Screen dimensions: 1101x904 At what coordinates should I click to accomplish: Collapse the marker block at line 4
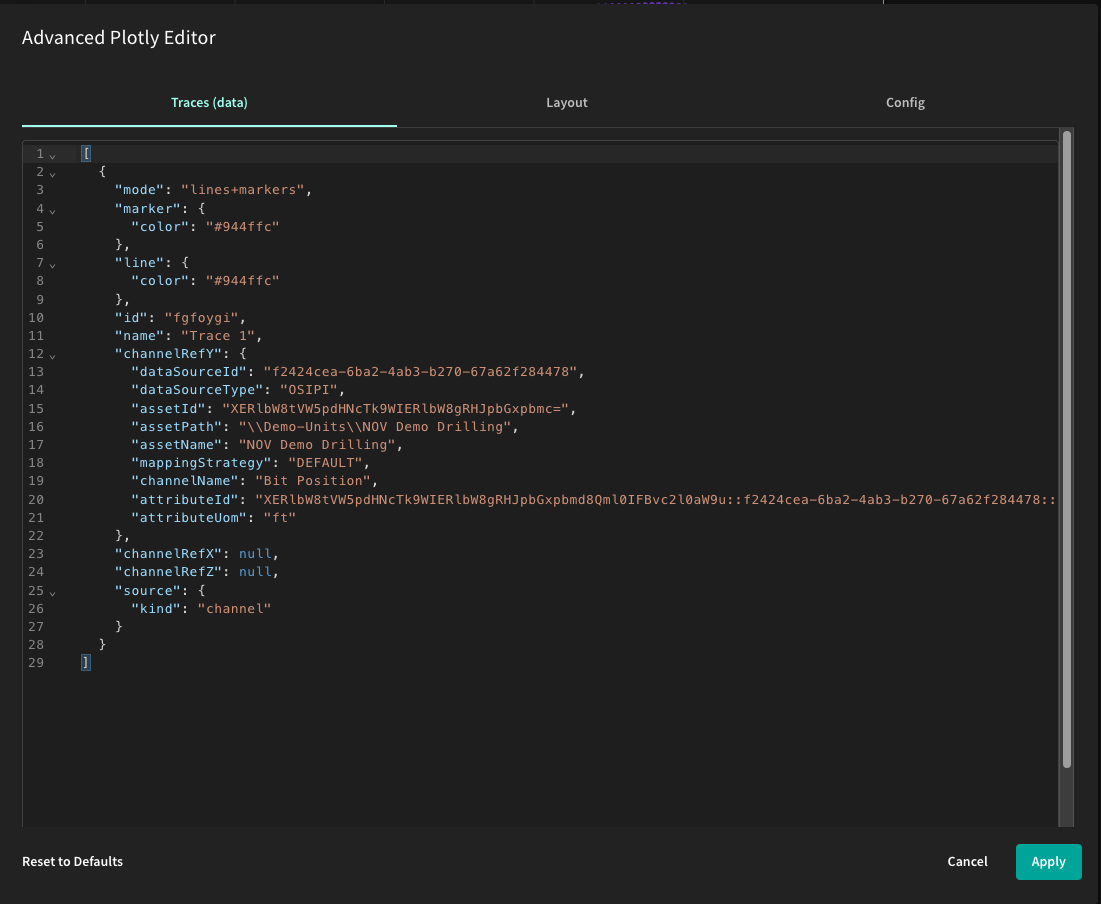tap(53, 211)
